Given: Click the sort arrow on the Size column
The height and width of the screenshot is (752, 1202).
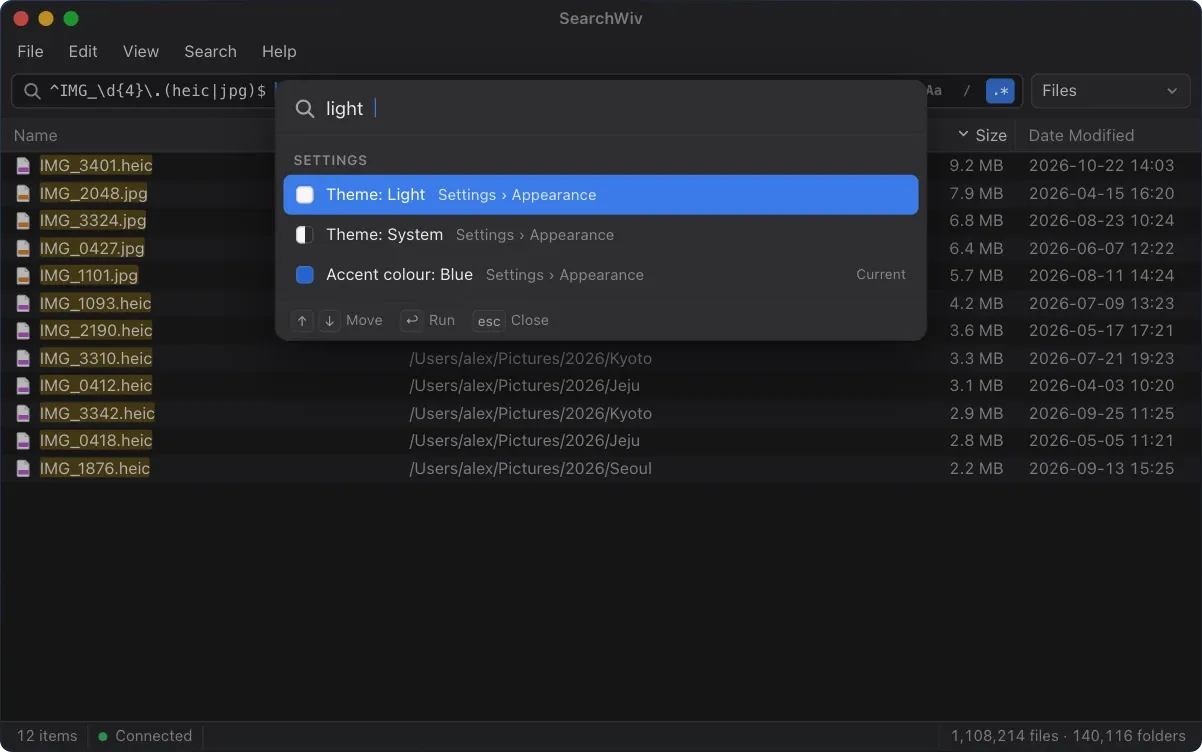Looking at the screenshot, I should (963, 135).
